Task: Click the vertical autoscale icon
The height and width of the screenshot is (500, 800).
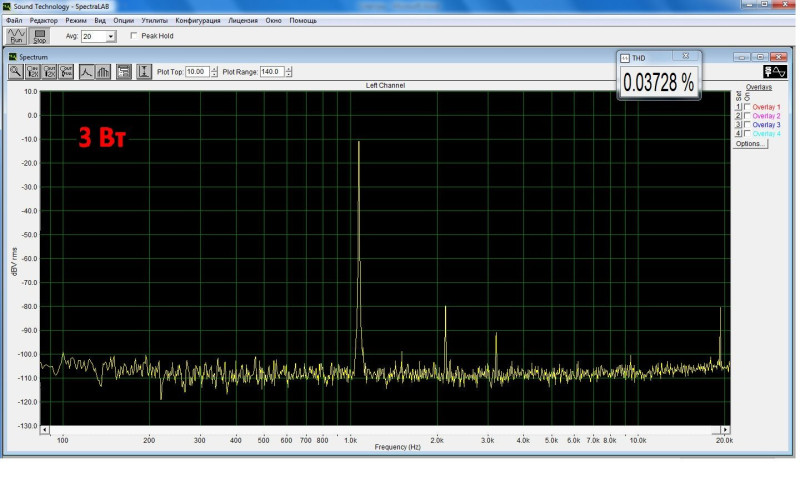Action: pos(144,72)
